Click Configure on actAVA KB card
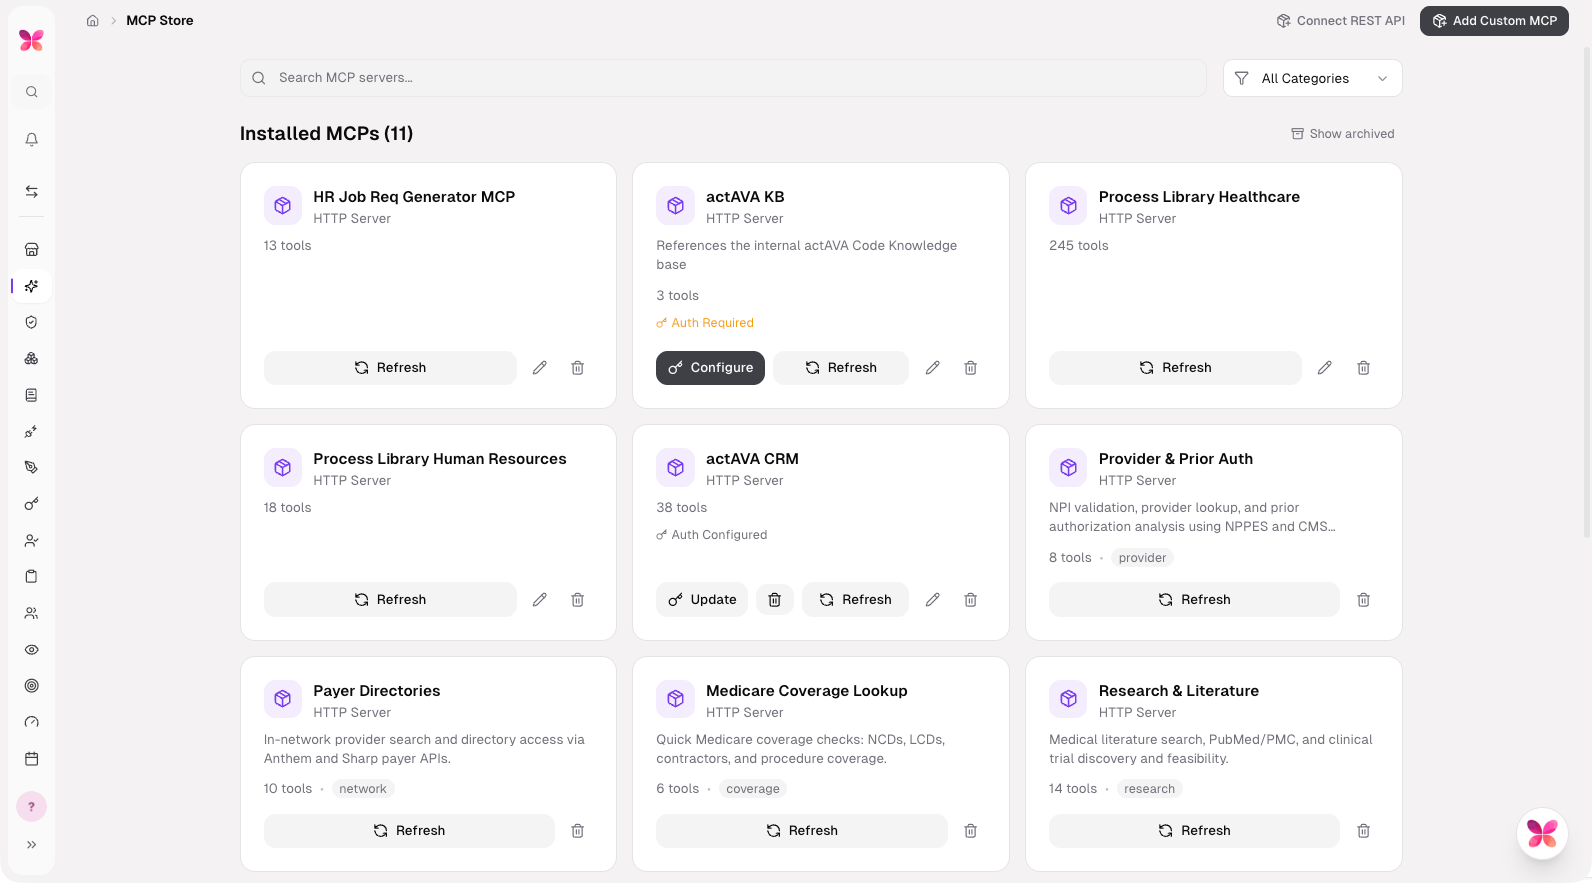 710,368
